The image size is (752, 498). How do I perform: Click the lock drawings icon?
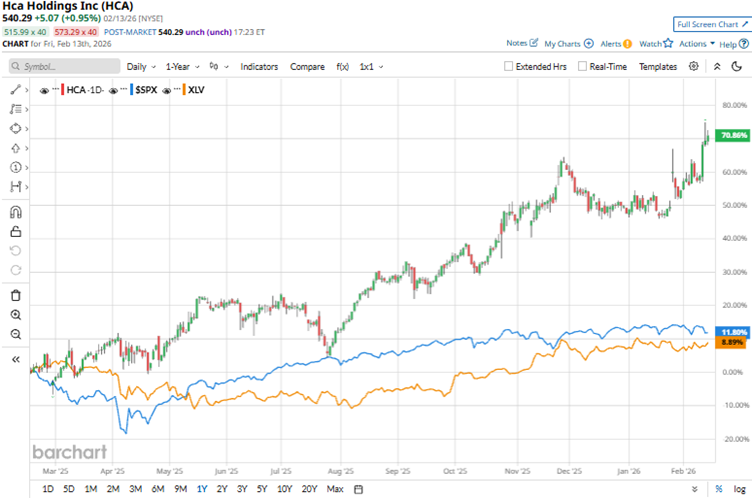coord(15,231)
